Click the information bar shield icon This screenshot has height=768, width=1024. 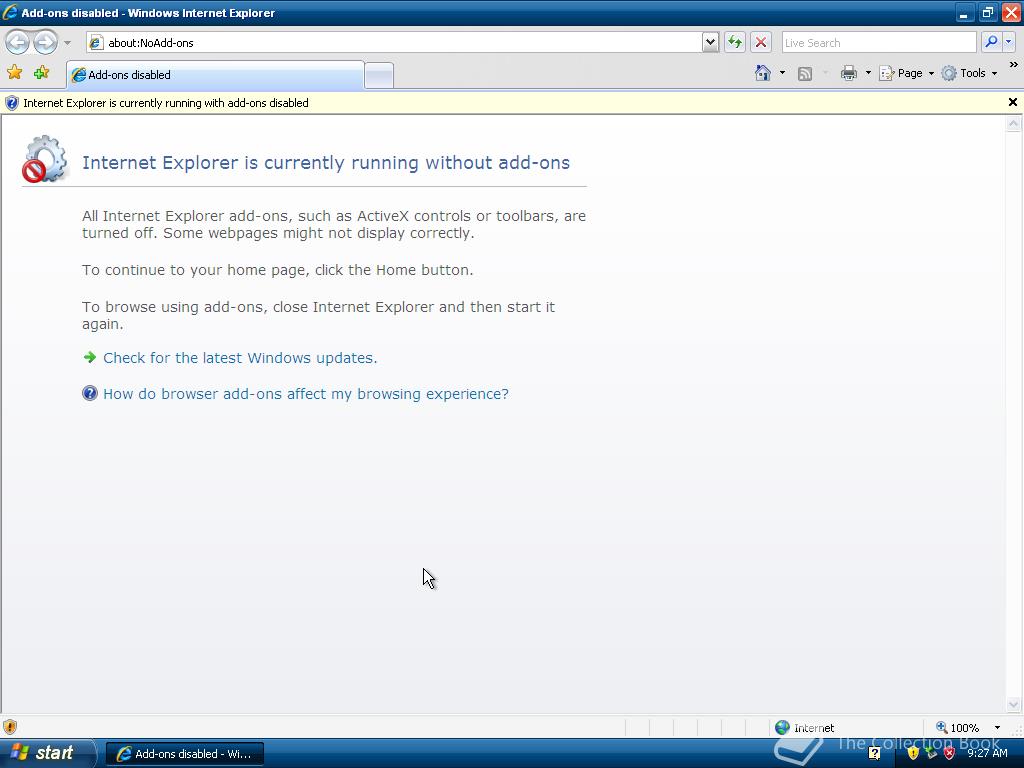click(x=12, y=103)
